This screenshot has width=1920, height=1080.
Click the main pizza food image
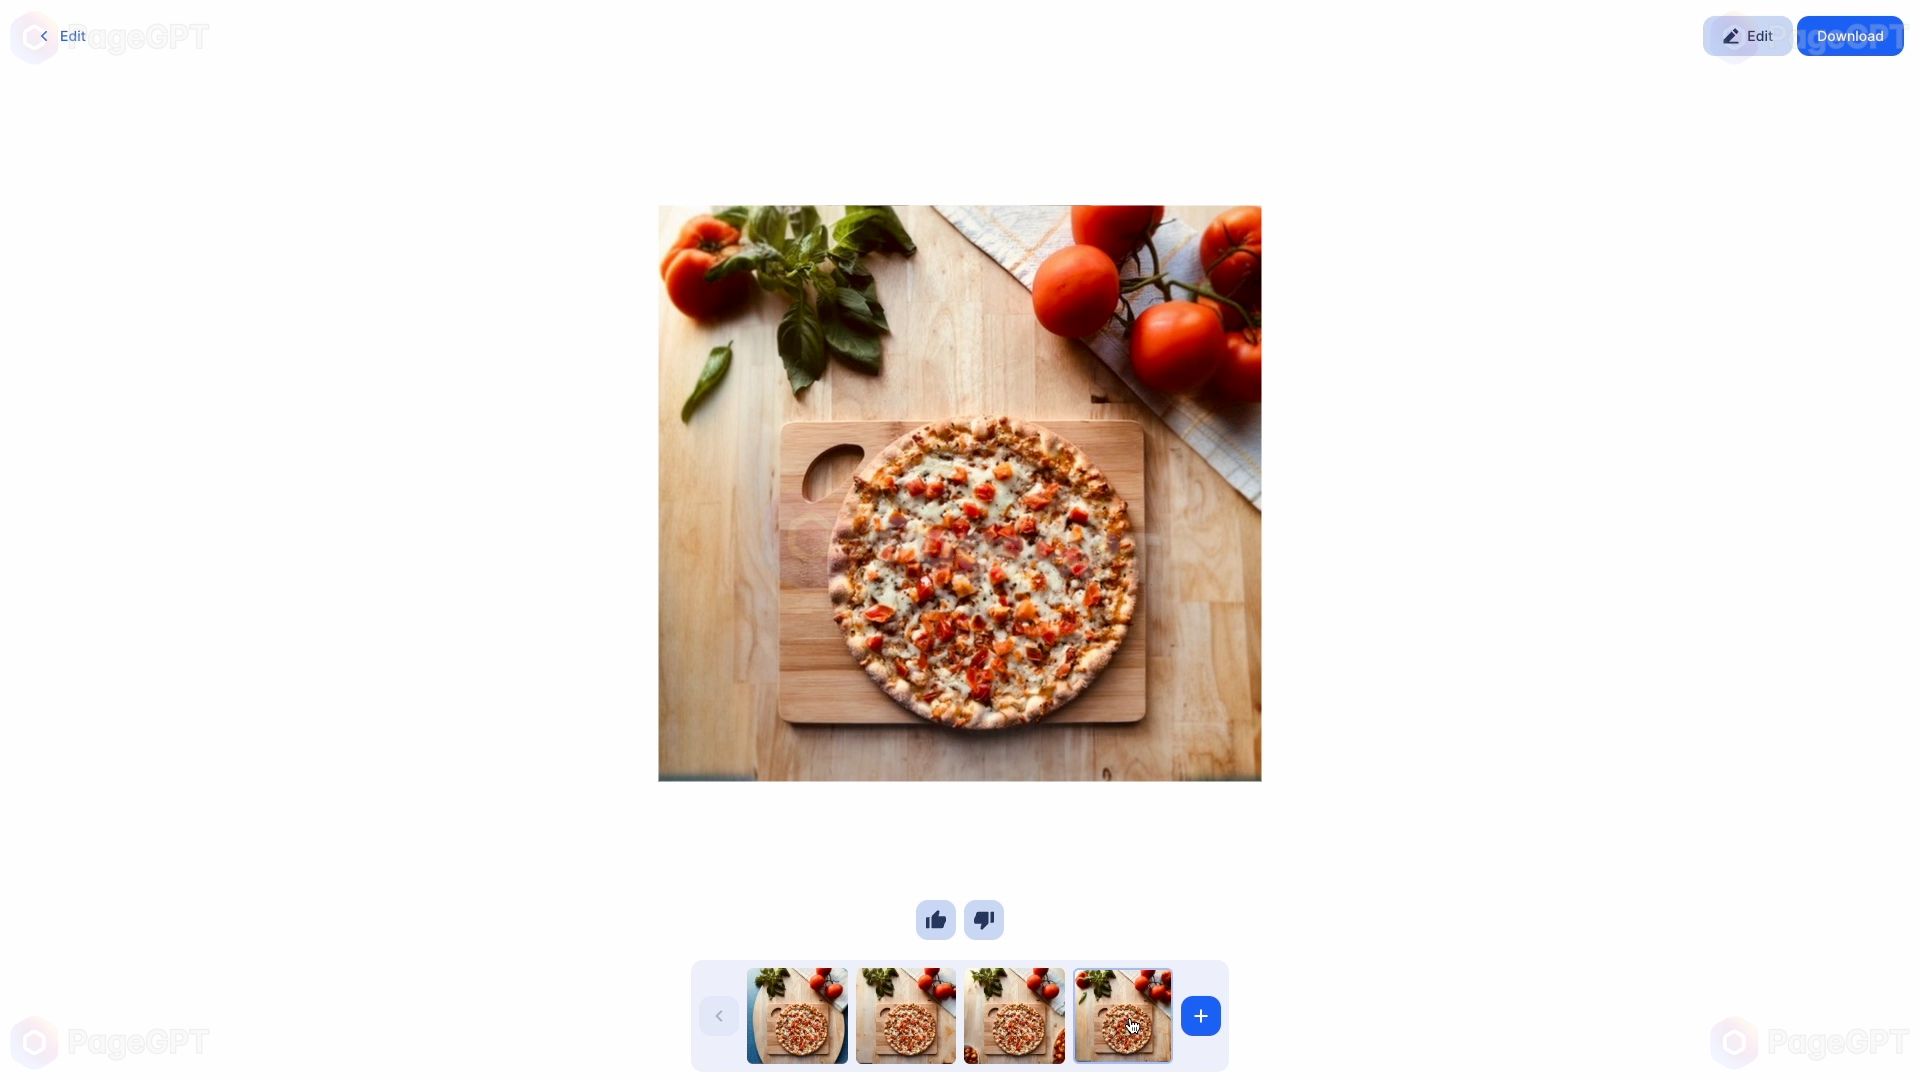pyautogui.click(x=960, y=493)
